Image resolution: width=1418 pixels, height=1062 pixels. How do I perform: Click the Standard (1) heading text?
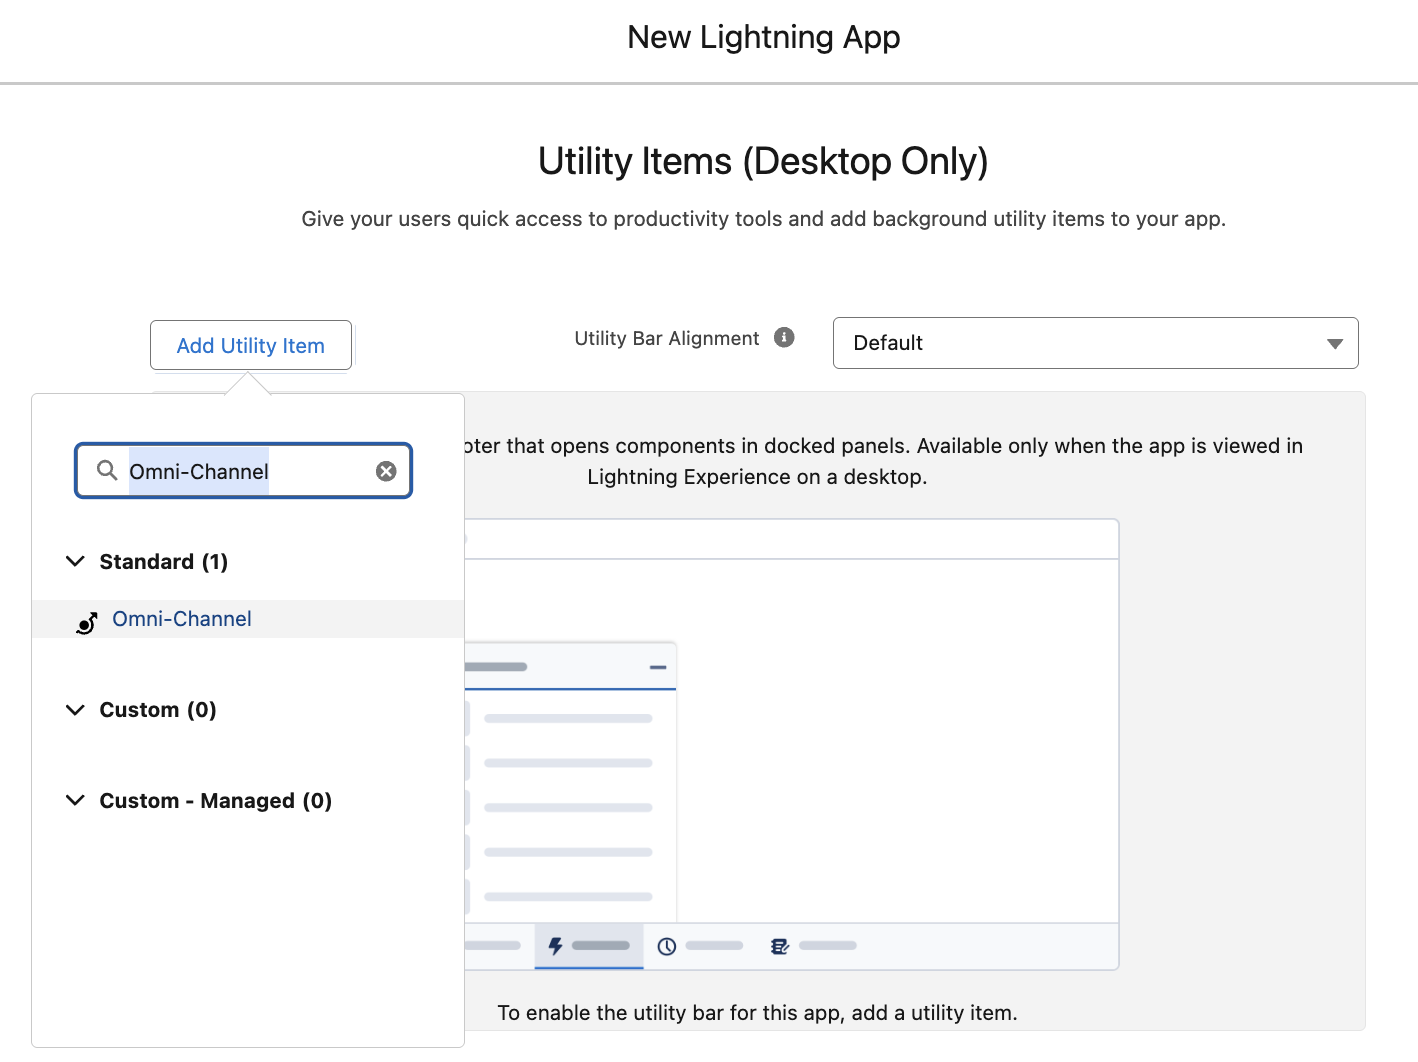164,561
